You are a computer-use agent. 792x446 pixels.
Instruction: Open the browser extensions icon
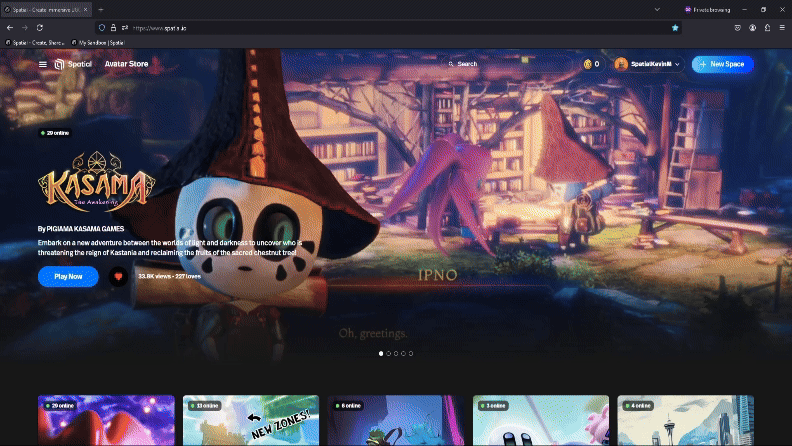[767, 28]
